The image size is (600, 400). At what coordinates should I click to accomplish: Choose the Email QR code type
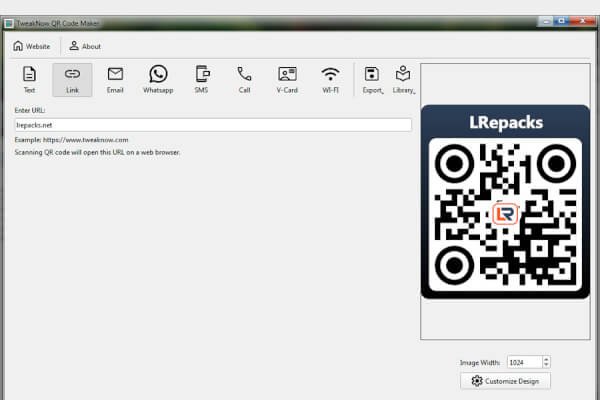pyautogui.click(x=115, y=80)
